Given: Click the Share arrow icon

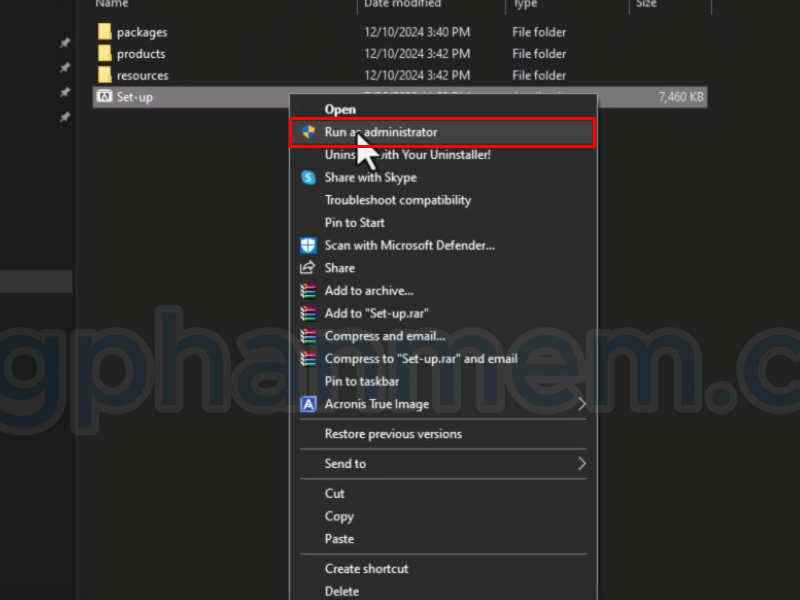Looking at the screenshot, I should click(x=308, y=268).
